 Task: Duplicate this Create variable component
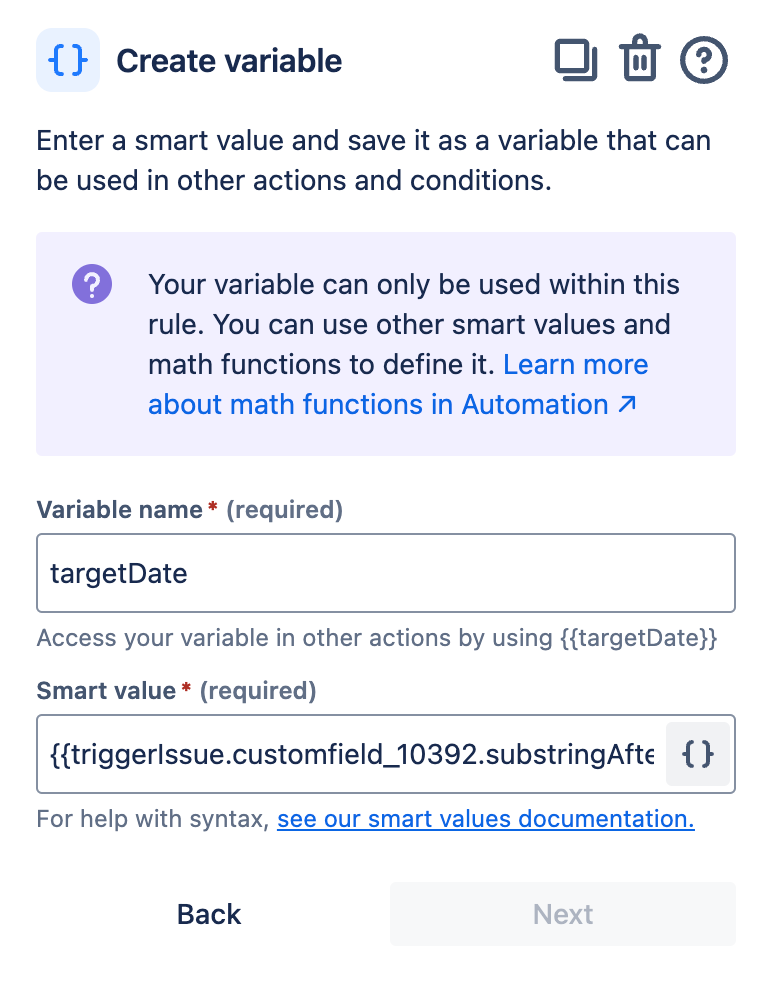576,60
